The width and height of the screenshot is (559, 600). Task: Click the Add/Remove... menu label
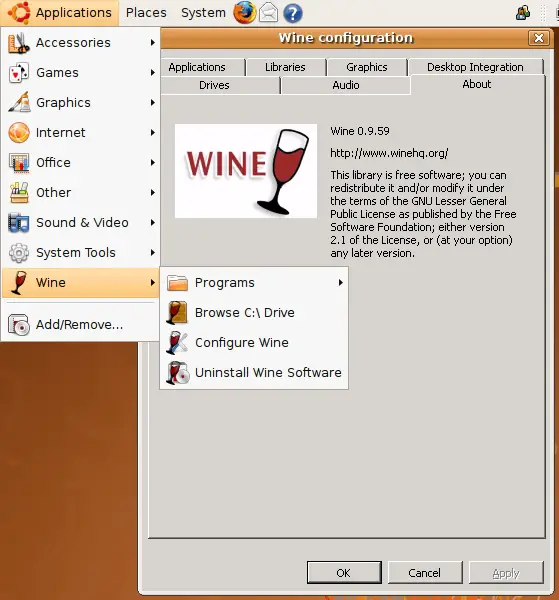80,324
